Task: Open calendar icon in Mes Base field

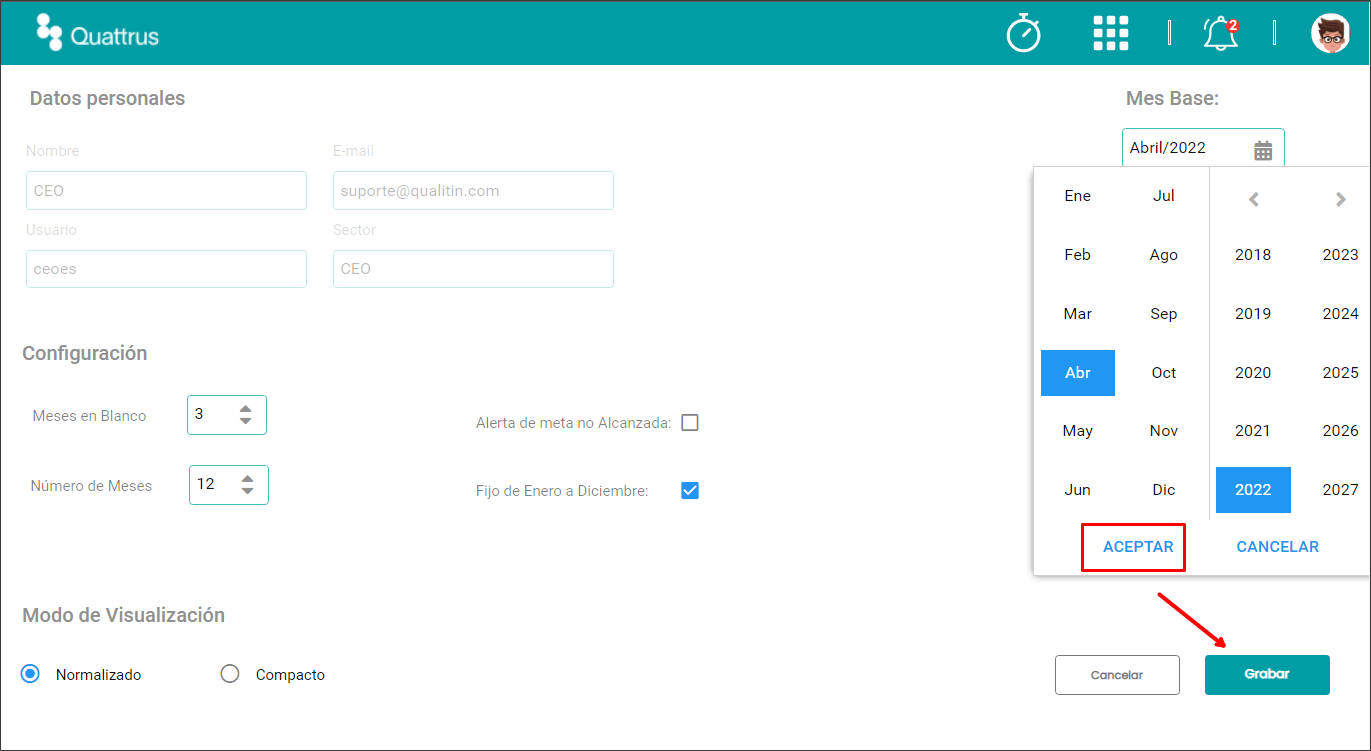Action: (1263, 149)
